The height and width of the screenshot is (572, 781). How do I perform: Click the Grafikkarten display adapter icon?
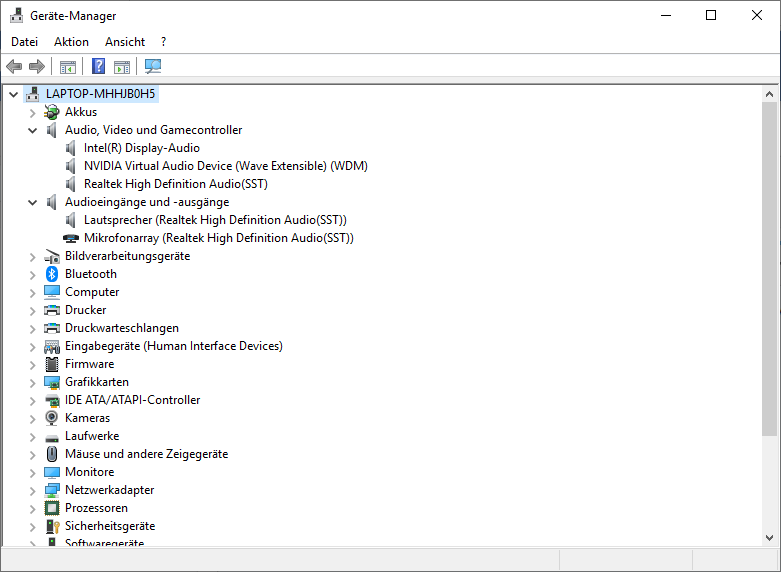coord(52,382)
